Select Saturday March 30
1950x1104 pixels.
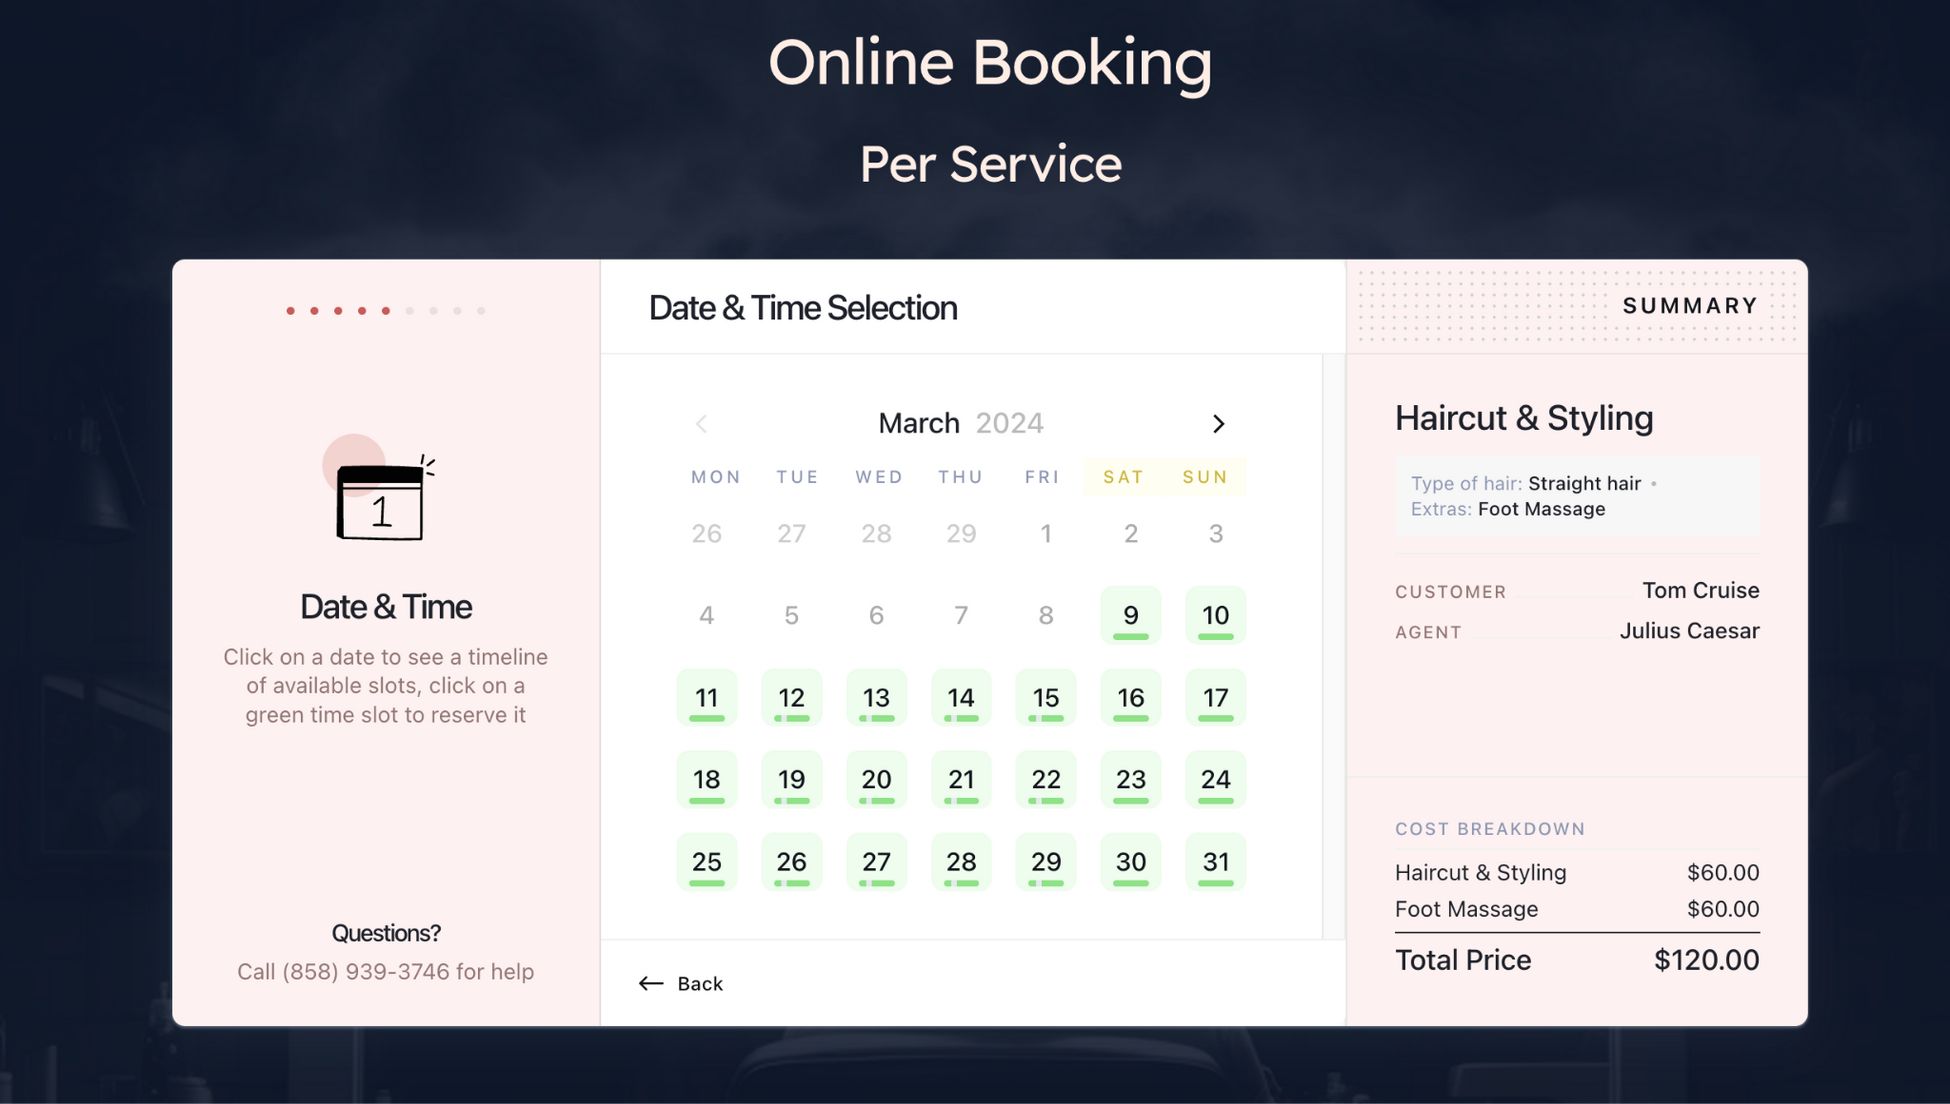[x=1131, y=861]
